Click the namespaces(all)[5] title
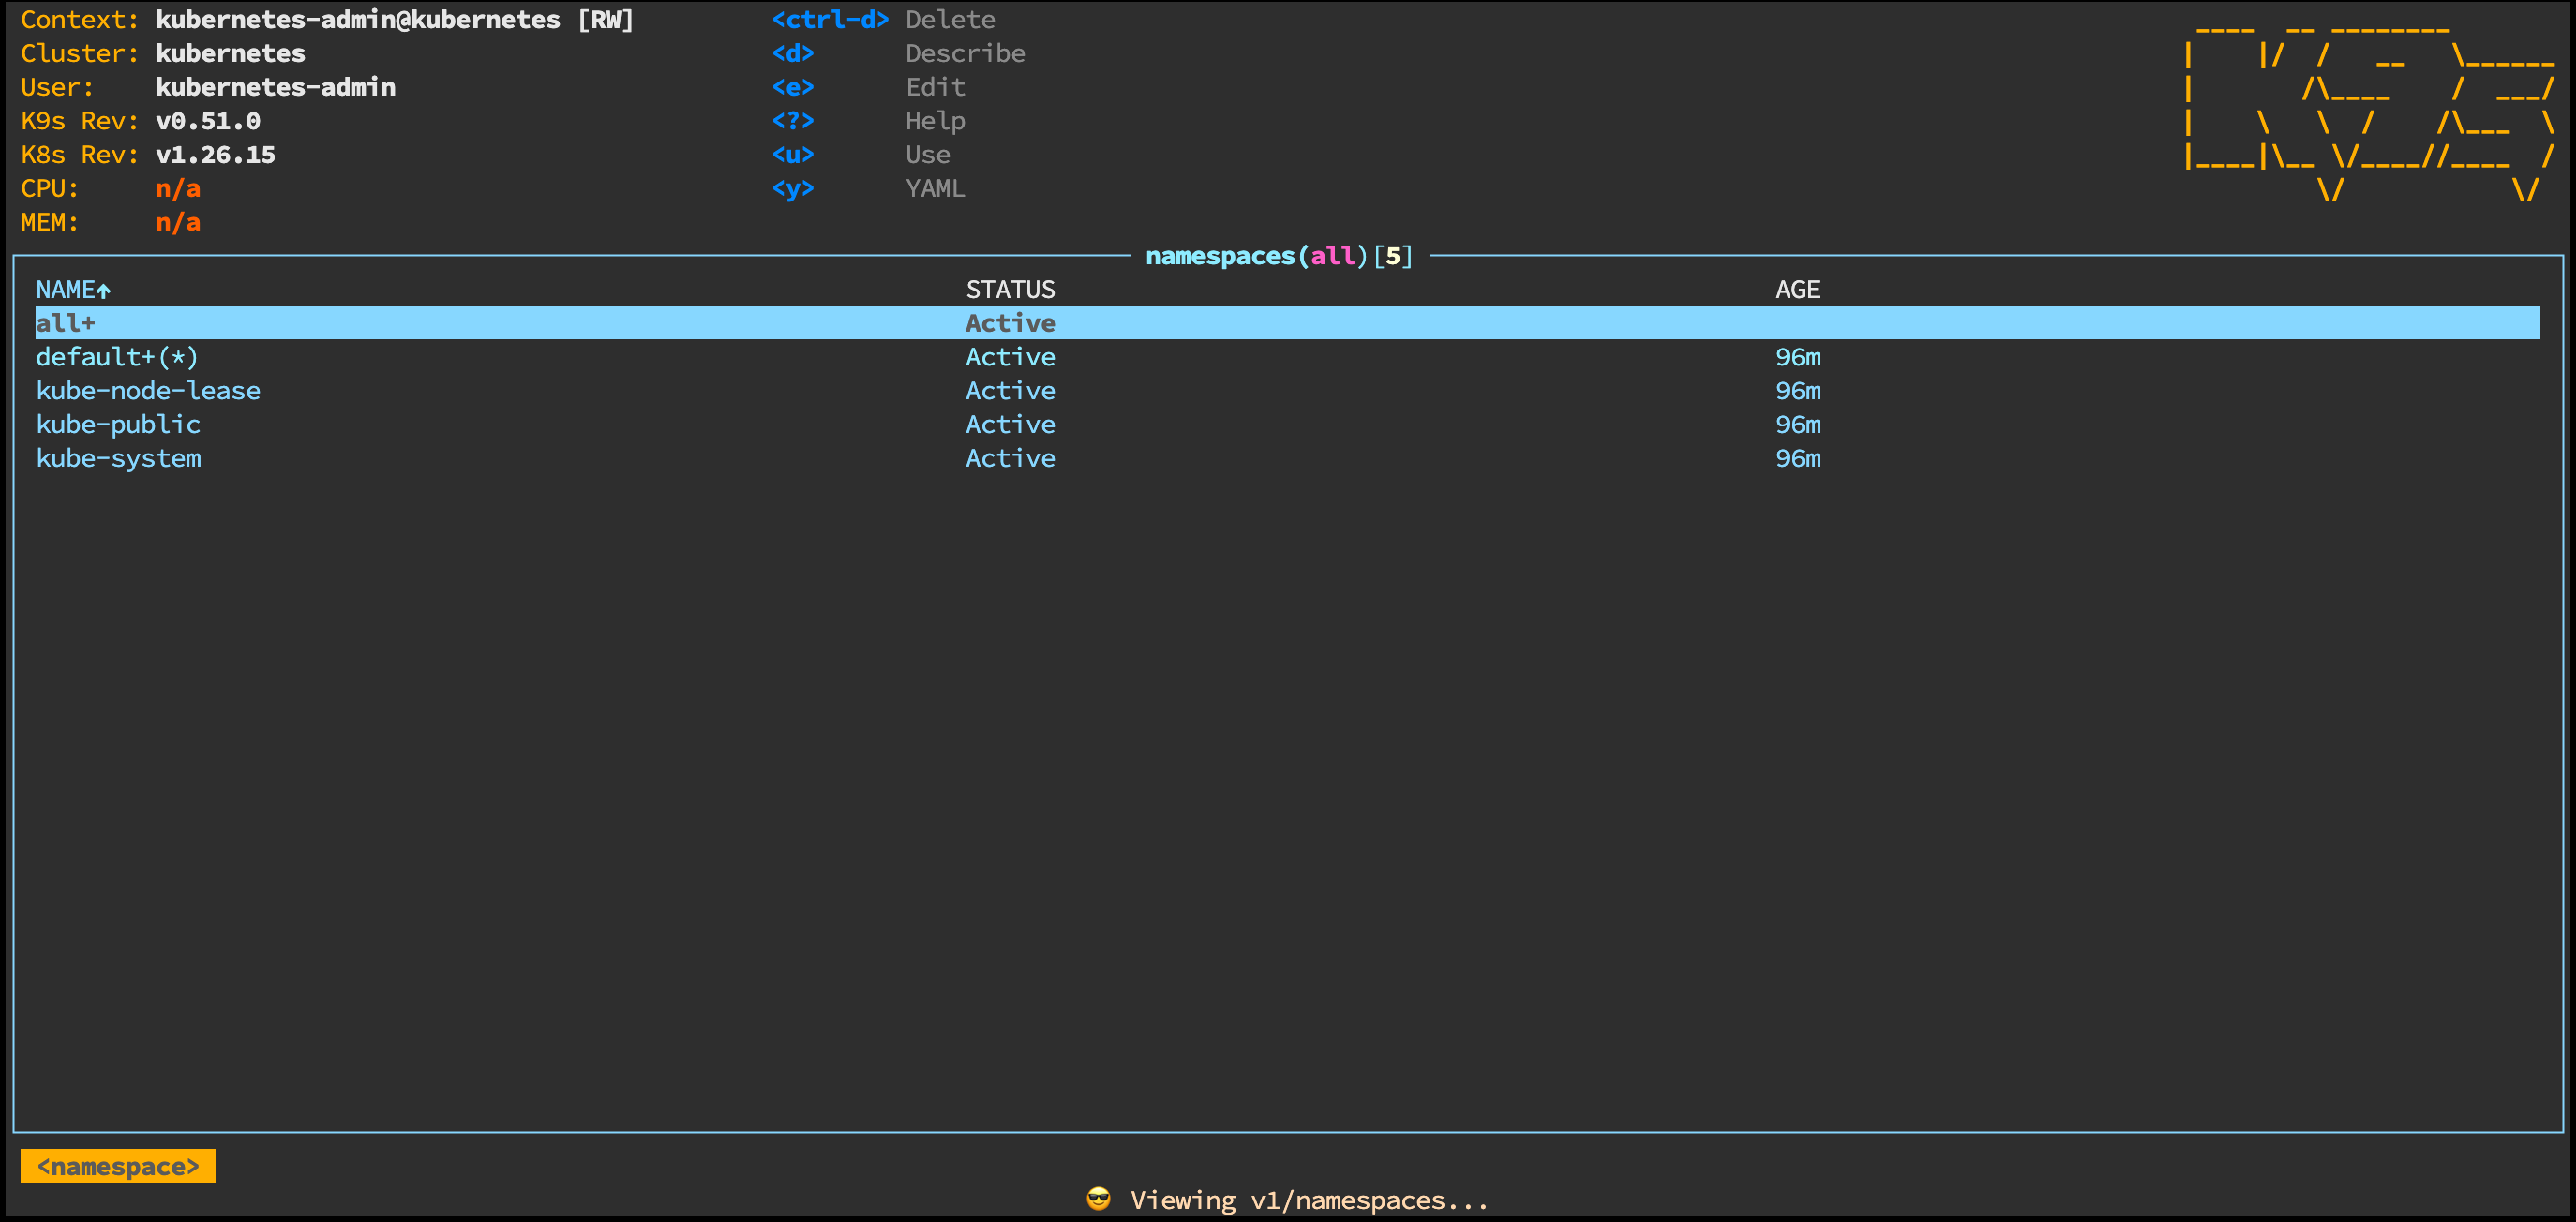 1279,256
